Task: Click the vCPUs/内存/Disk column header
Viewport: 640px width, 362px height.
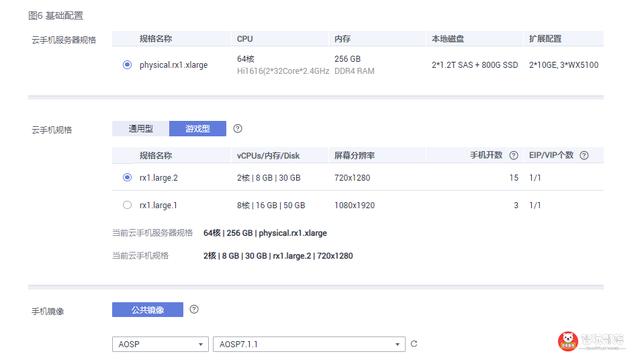Action: [x=268, y=155]
